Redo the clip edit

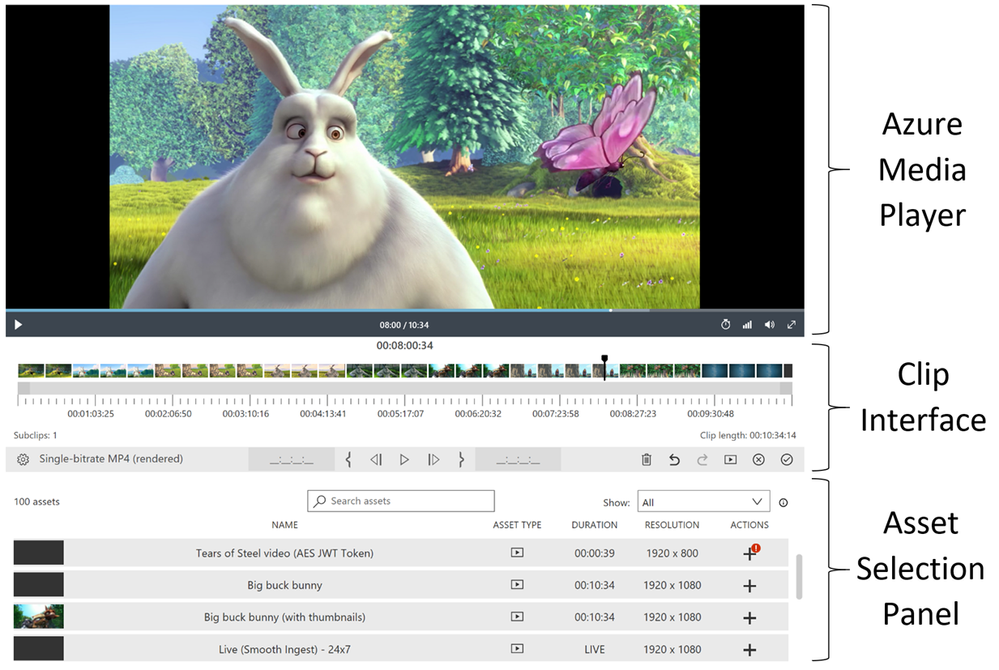click(x=702, y=459)
